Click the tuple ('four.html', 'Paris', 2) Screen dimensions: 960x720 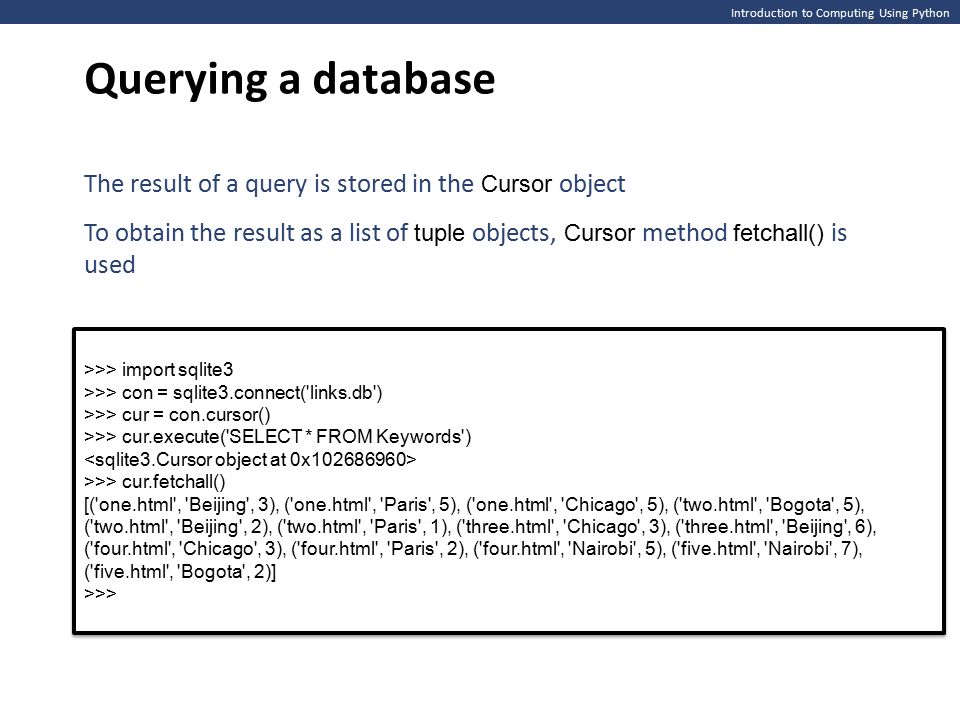tap(378, 549)
